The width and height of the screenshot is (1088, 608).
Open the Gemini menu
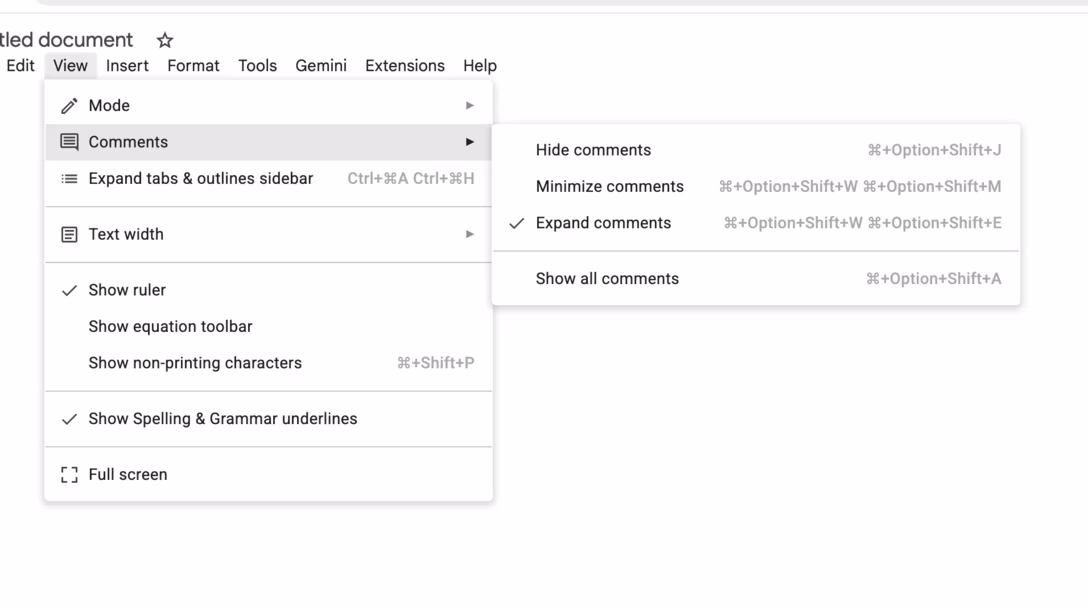click(x=321, y=66)
